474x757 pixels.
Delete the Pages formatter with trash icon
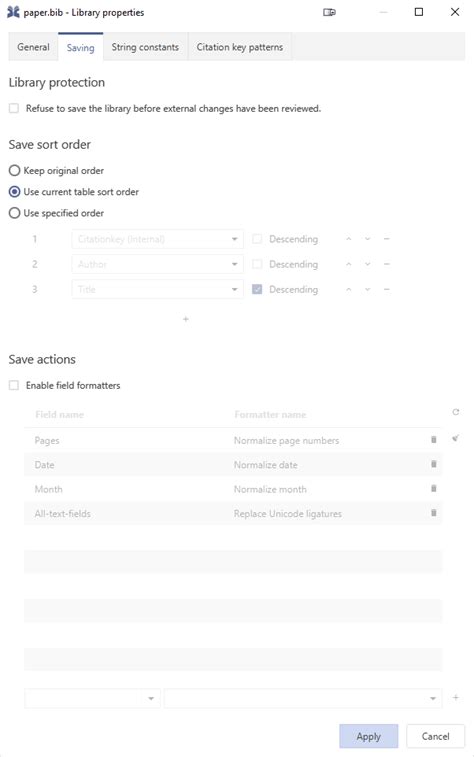click(433, 439)
